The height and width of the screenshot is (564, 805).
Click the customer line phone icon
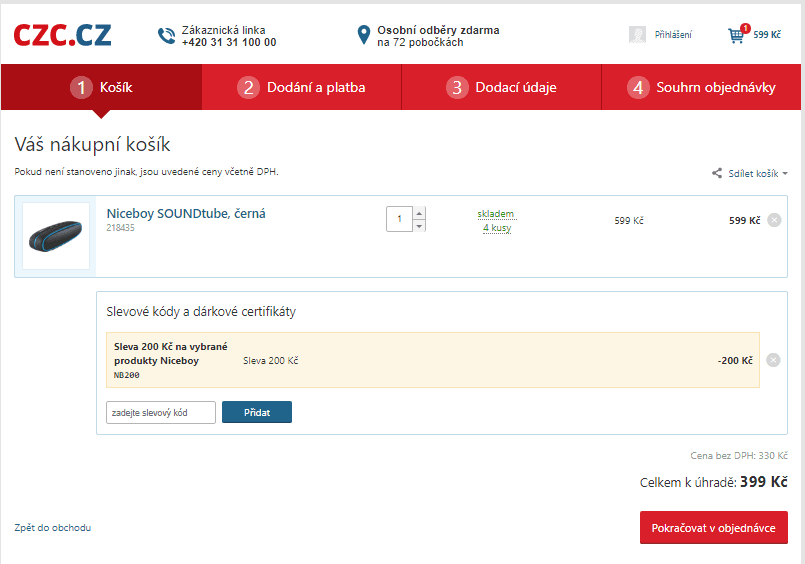pyautogui.click(x=166, y=35)
